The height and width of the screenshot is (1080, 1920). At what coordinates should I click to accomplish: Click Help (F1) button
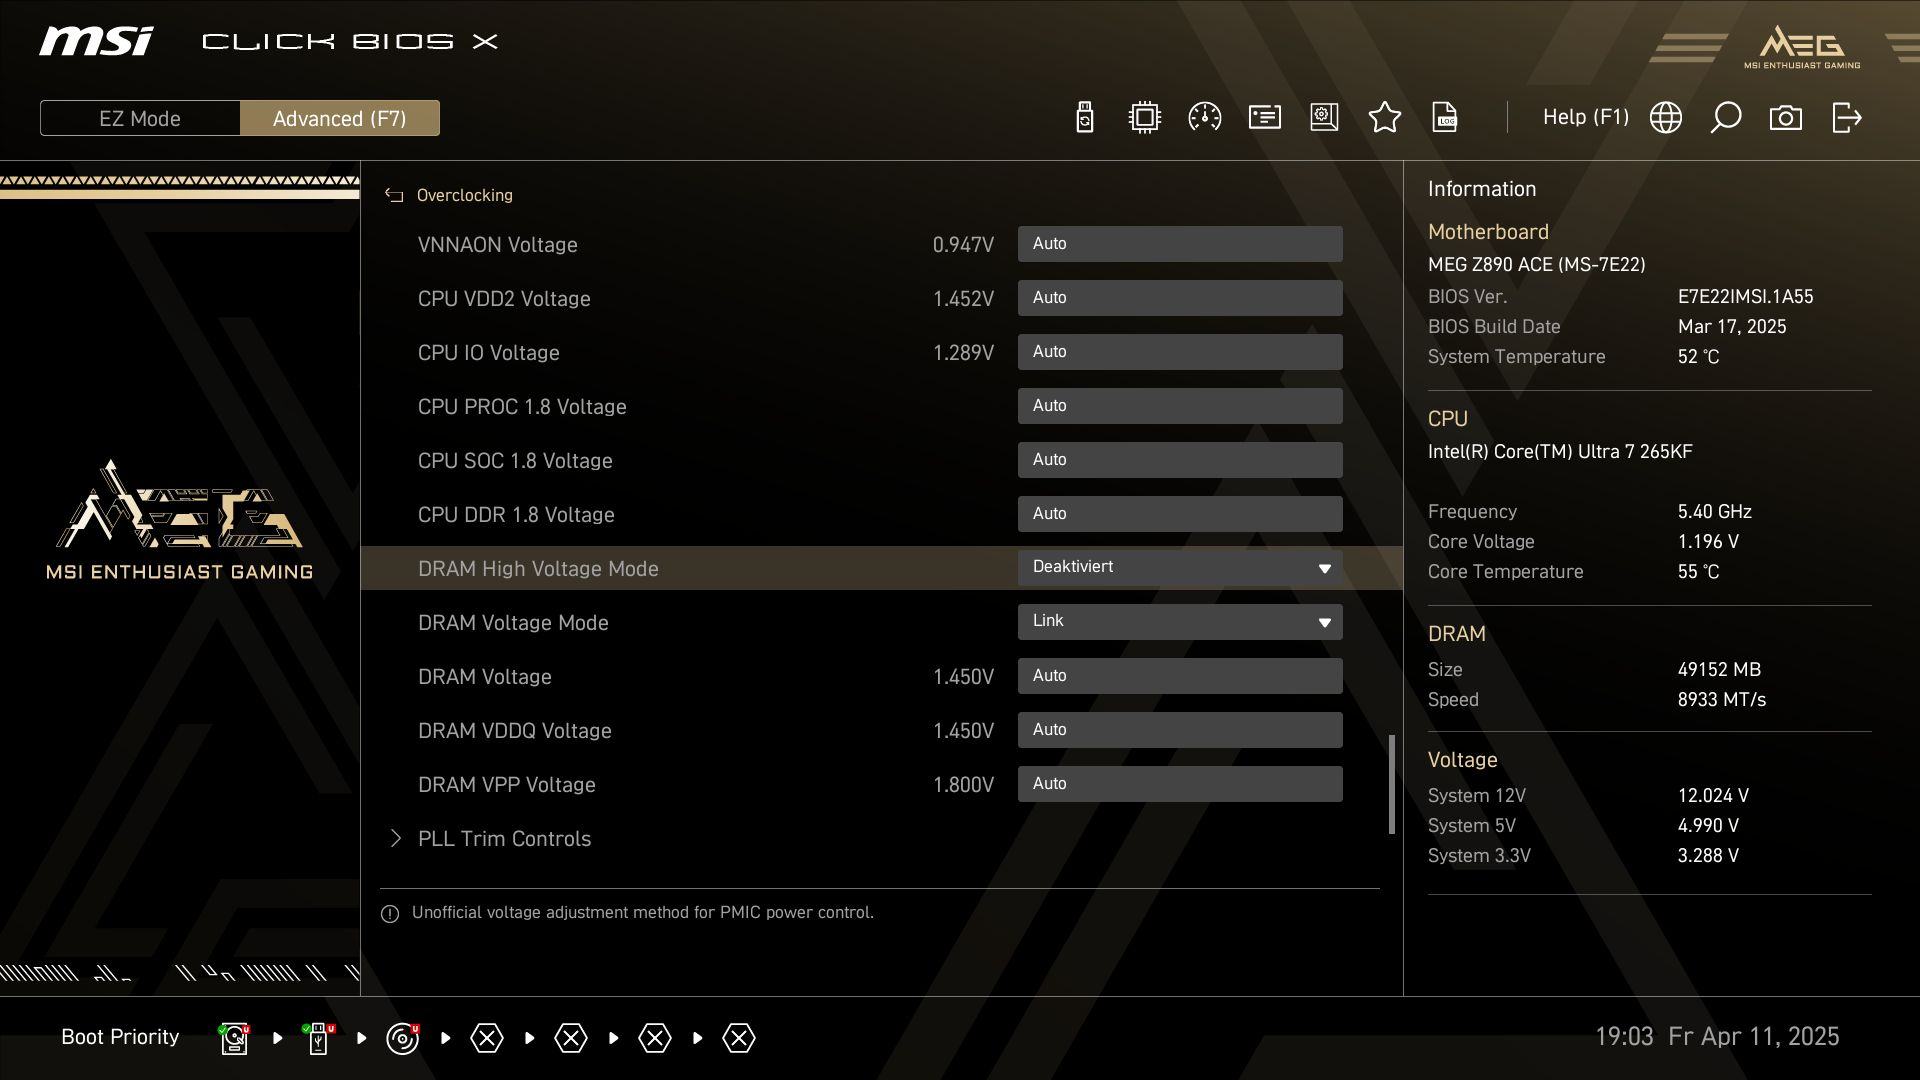(x=1585, y=117)
